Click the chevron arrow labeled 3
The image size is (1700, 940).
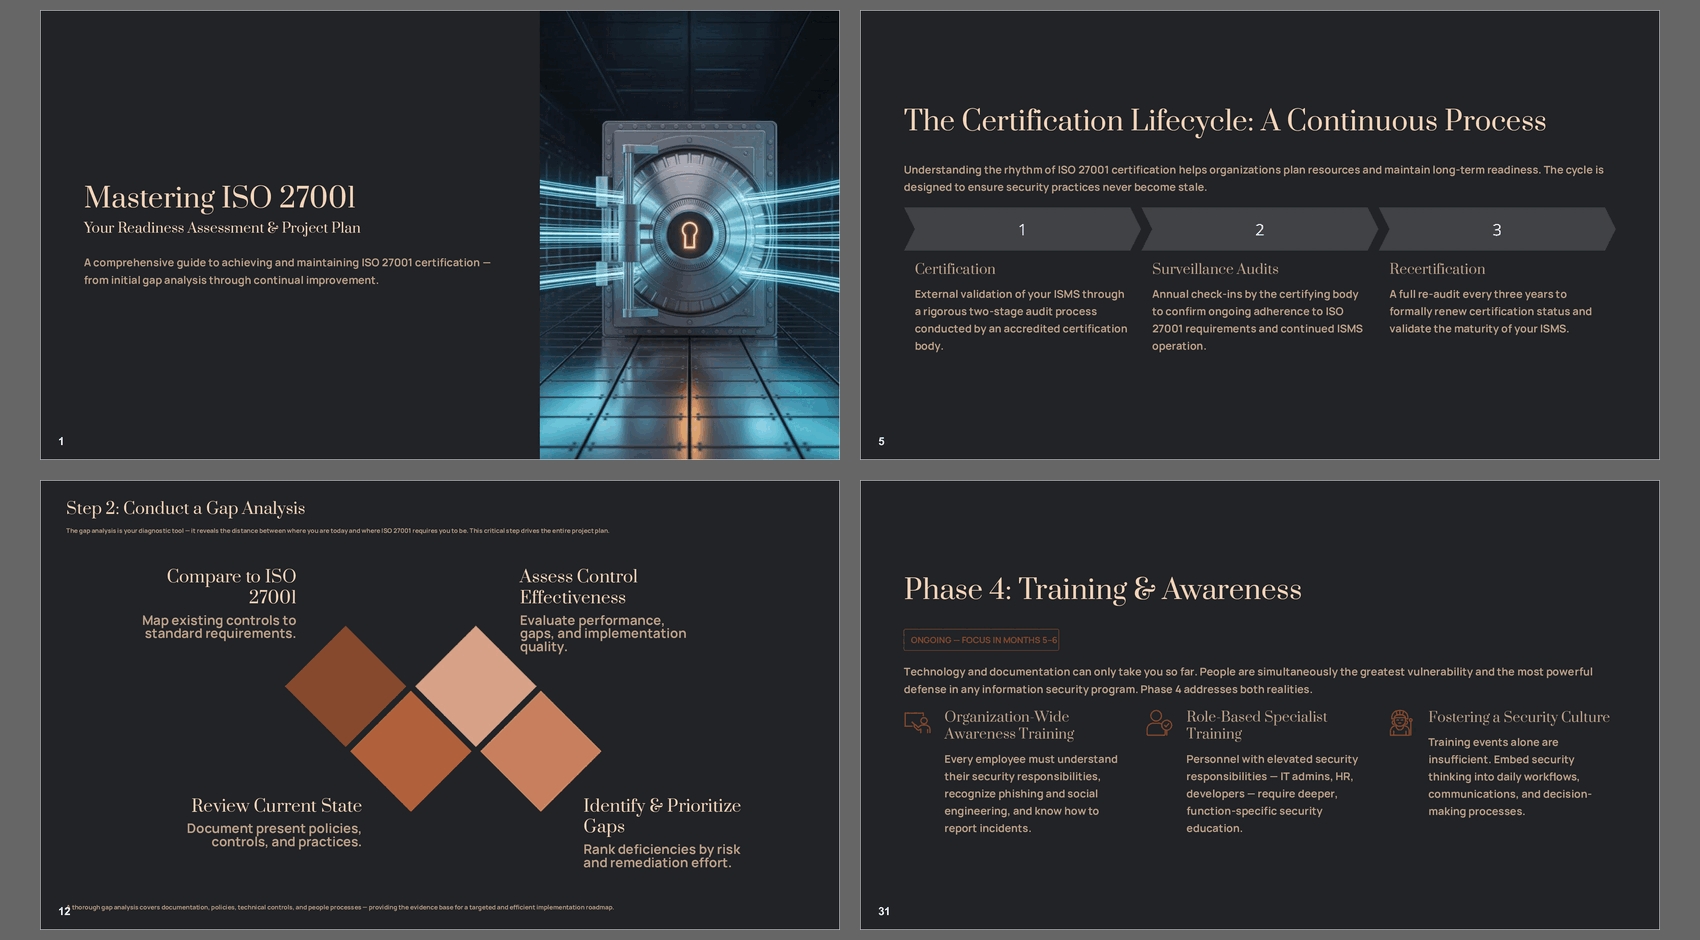point(1496,229)
